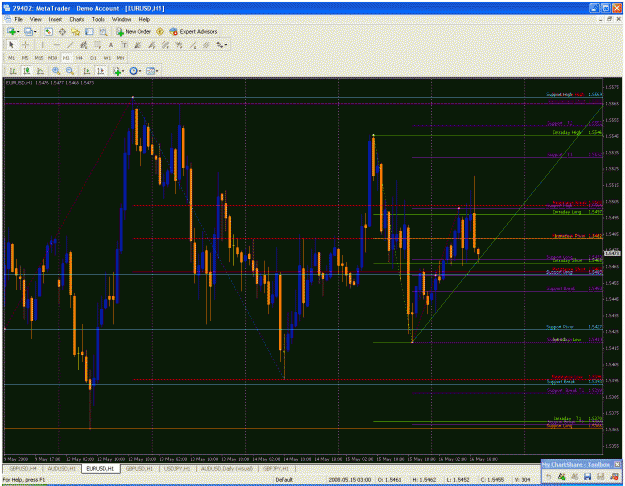Click the save disk icon in ChartShare Toolbox

coord(587,476)
